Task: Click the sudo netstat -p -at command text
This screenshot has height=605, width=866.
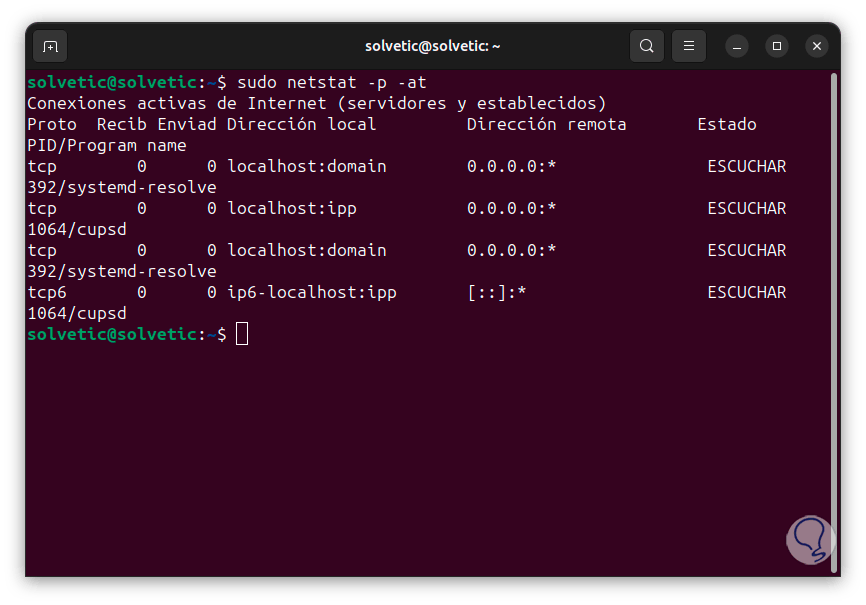Action: (331, 82)
